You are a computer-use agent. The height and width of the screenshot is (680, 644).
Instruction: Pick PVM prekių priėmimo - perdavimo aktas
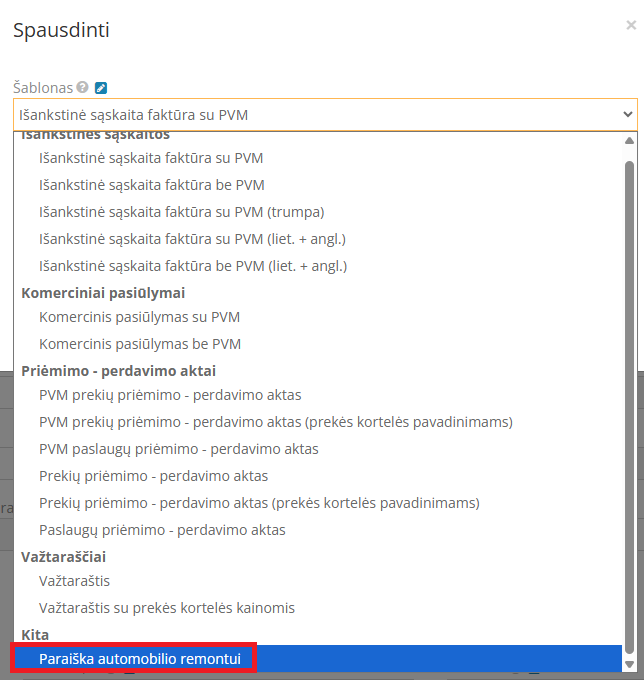[x=170, y=395]
